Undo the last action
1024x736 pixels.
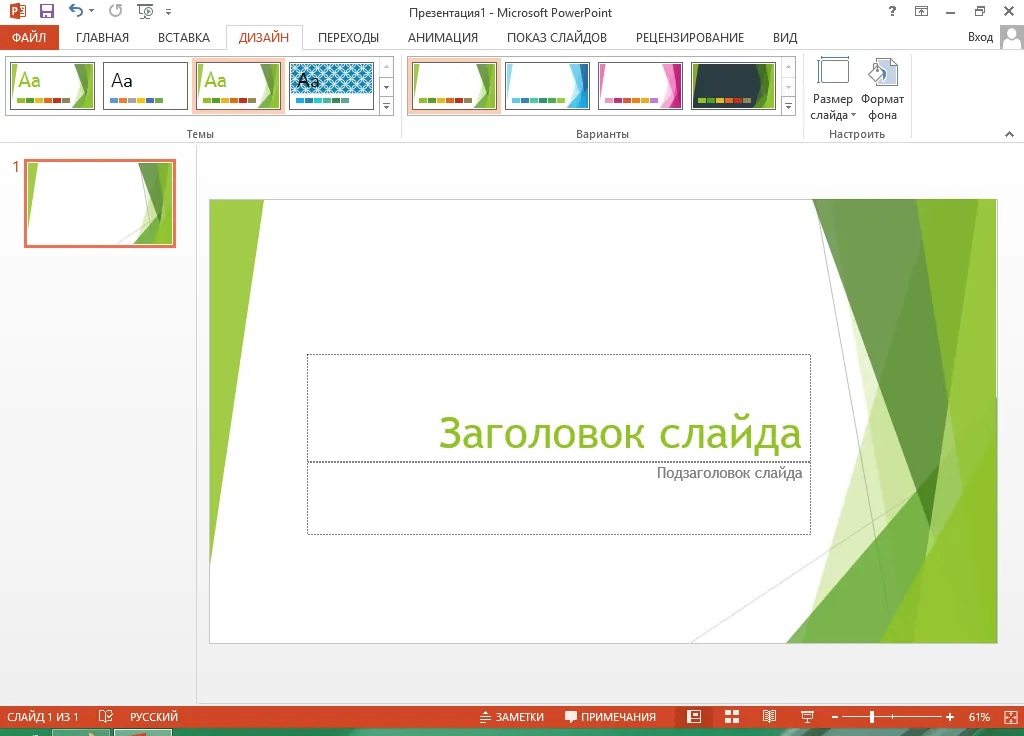click(x=76, y=10)
